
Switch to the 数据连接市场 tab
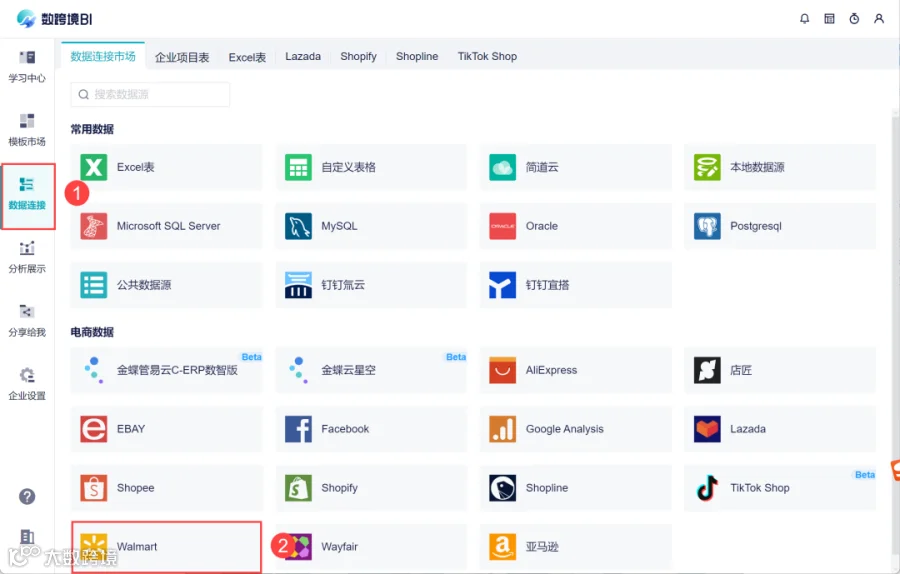pyautogui.click(x=103, y=56)
